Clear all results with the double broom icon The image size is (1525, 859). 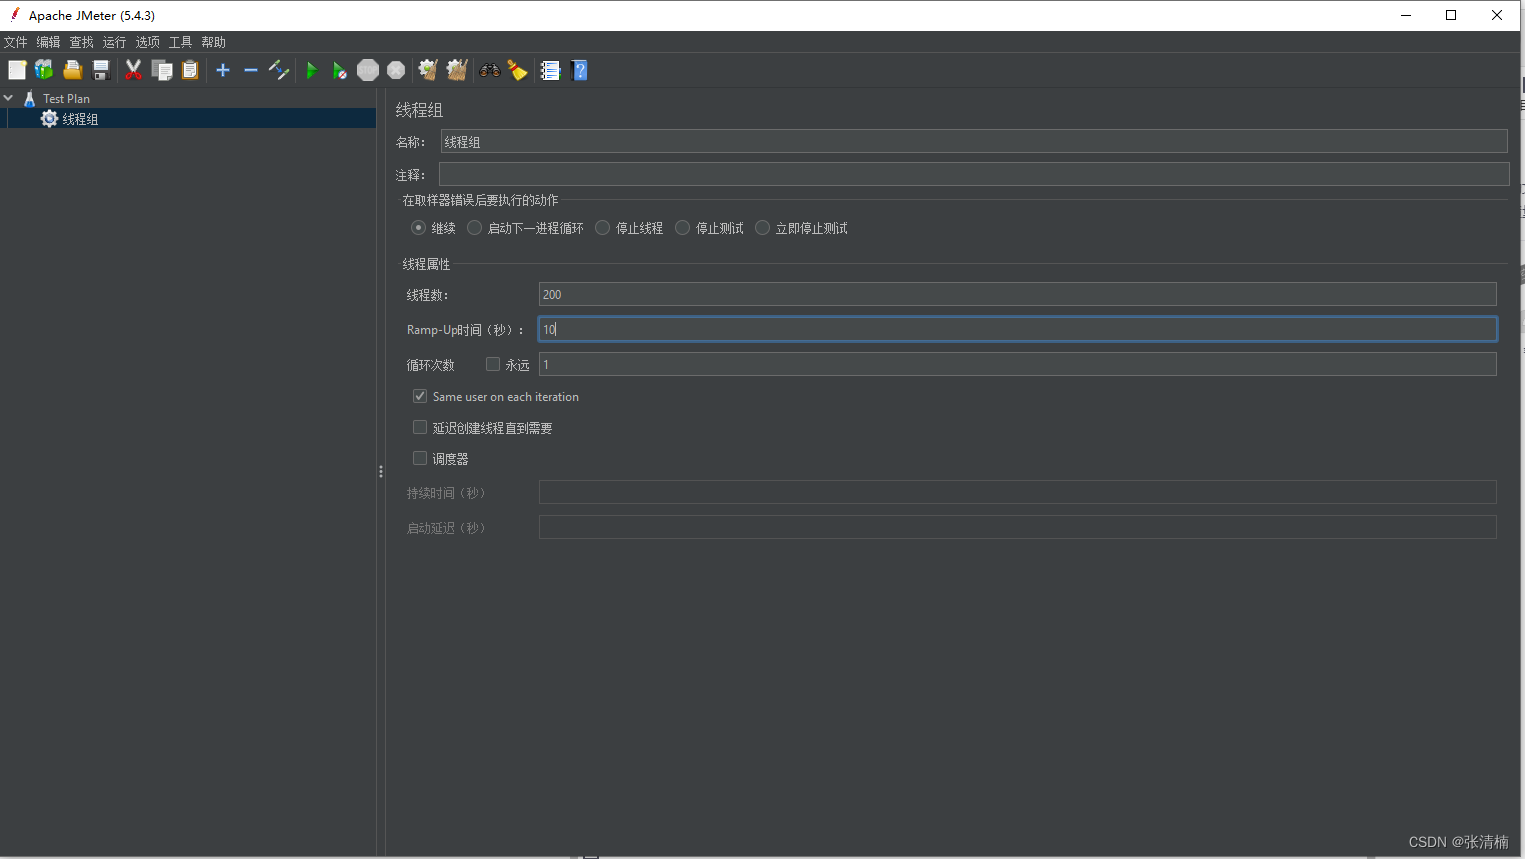pyautogui.click(x=457, y=70)
